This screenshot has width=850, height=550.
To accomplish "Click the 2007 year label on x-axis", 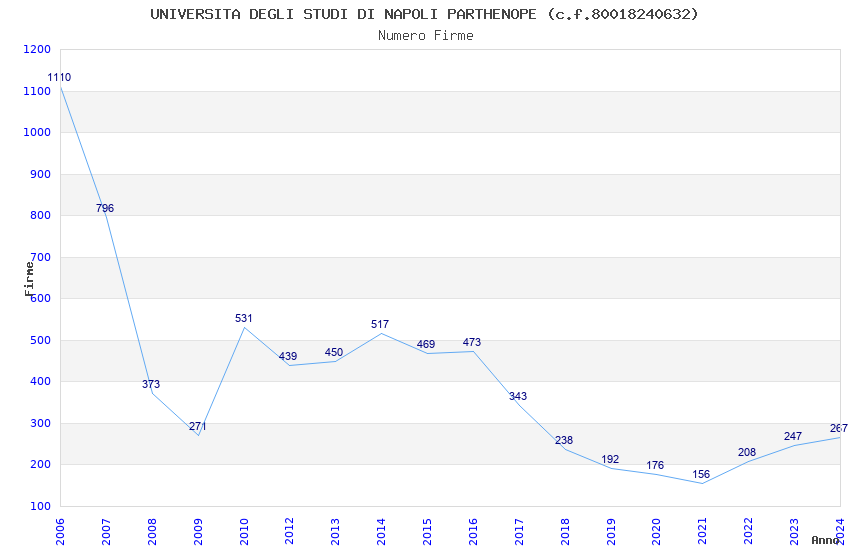I will click(x=106, y=531).
